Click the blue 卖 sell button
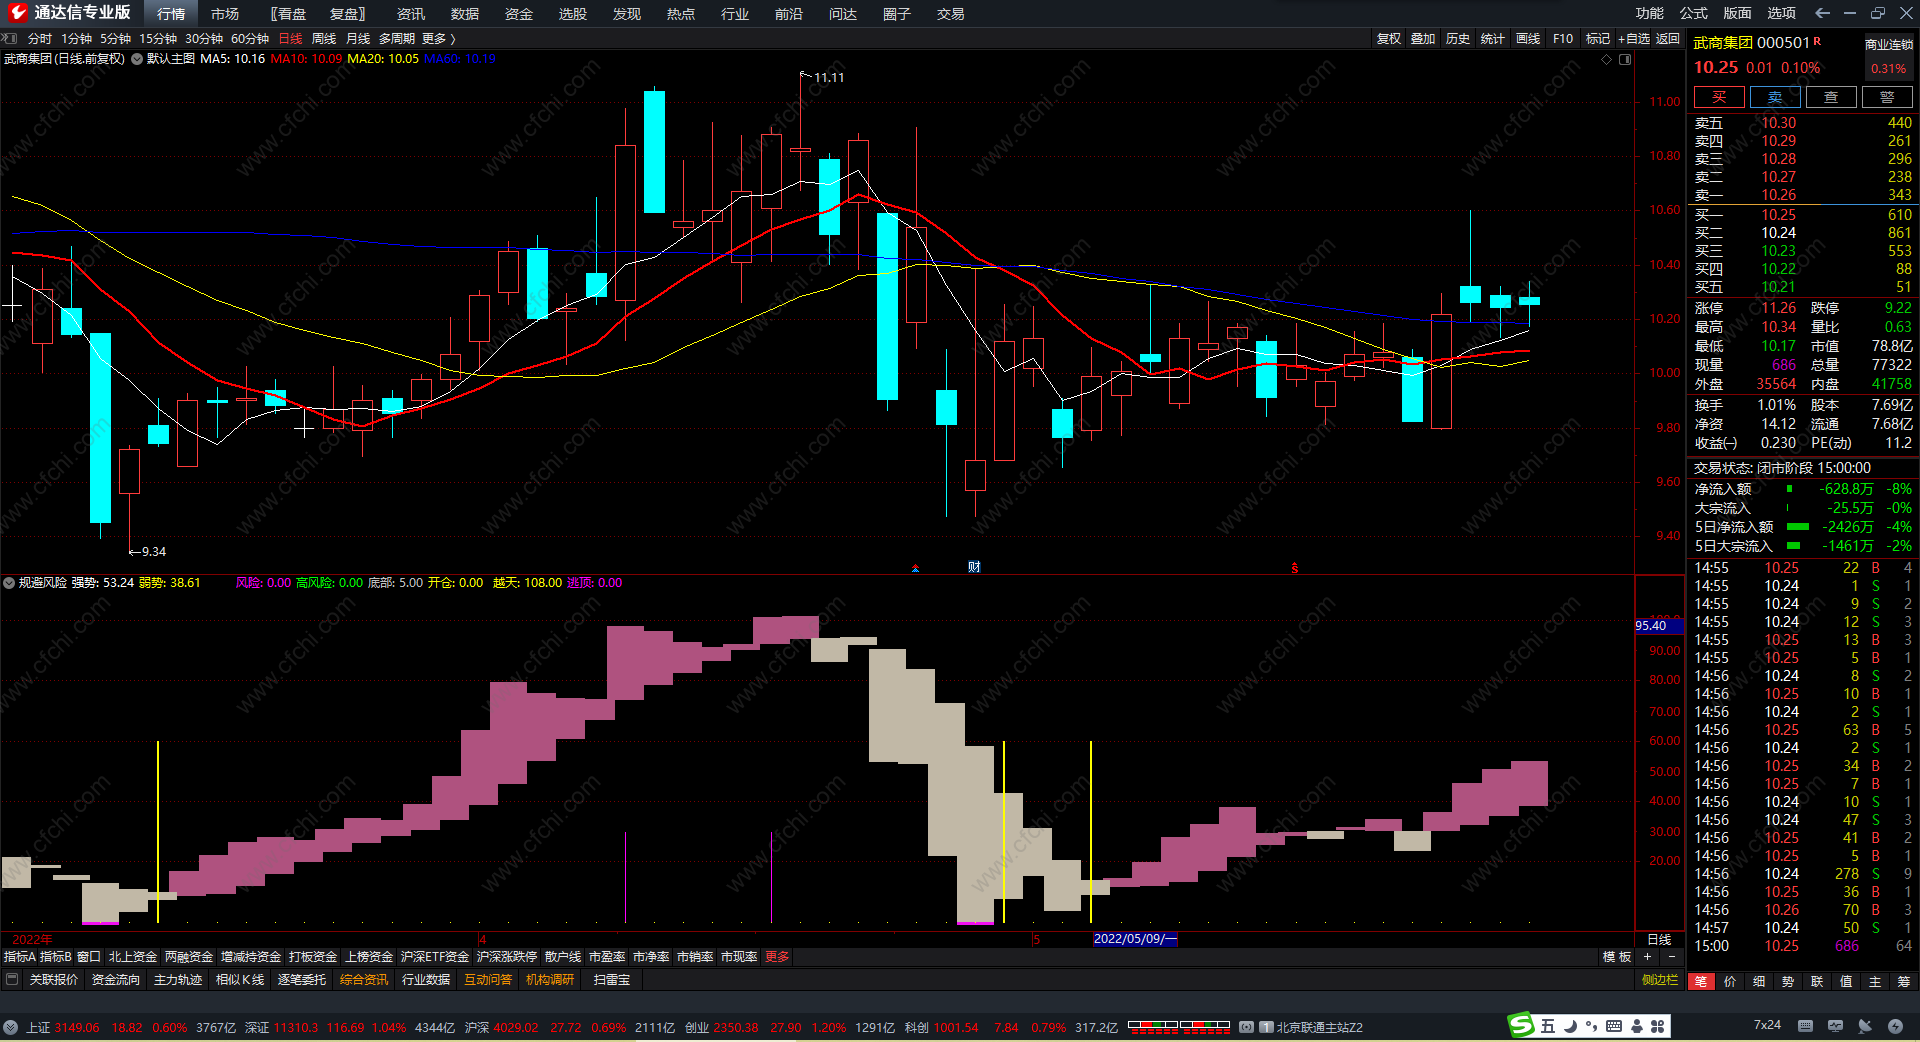Viewport: 1920px width, 1042px height. 1775,97
